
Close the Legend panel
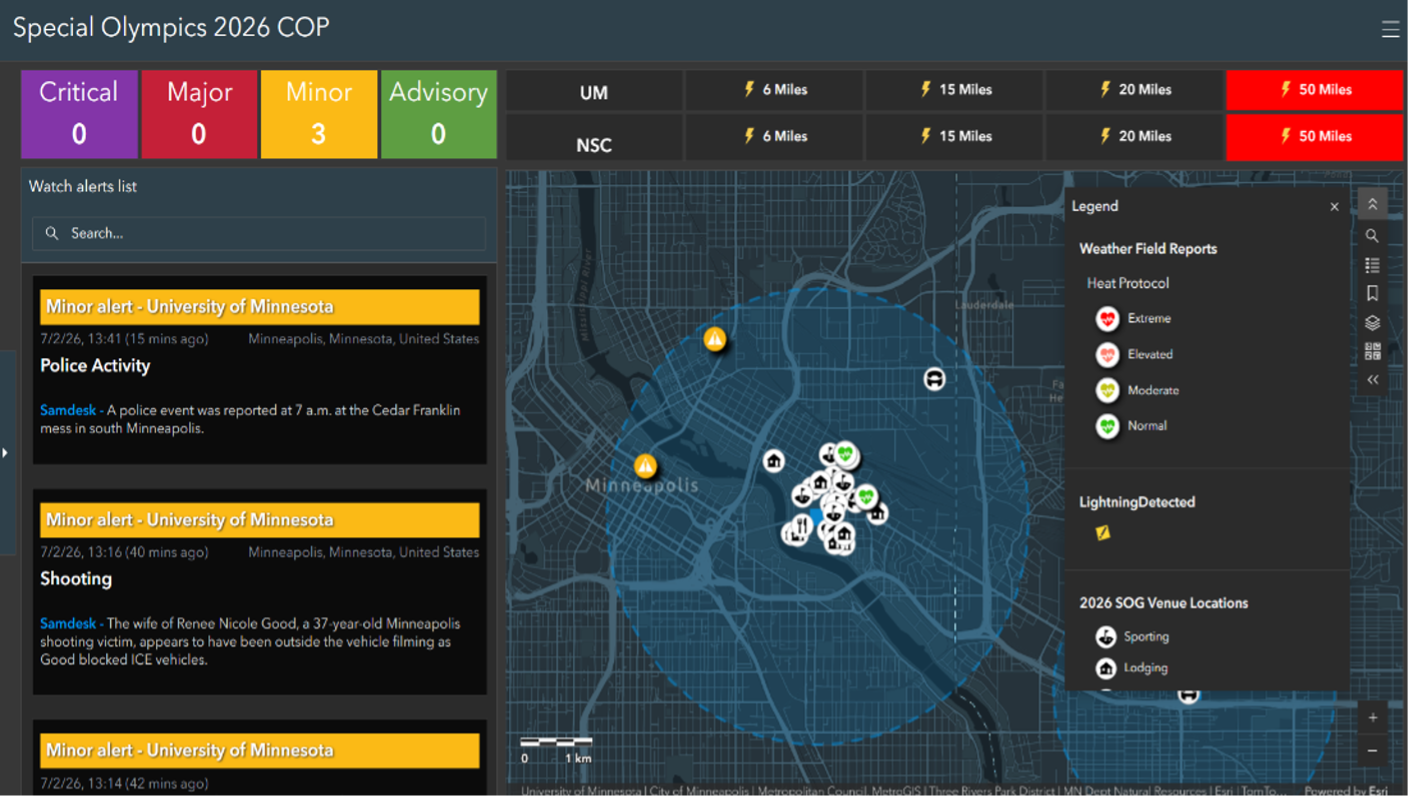[x=1334, y=207]
